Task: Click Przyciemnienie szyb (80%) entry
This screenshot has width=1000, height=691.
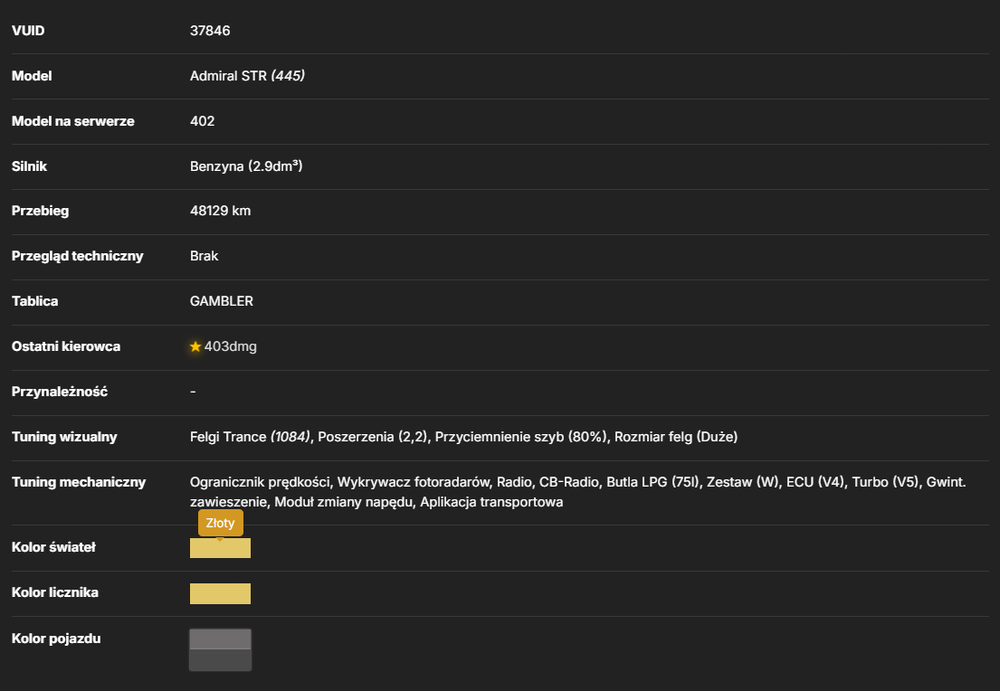Action: 521,437
